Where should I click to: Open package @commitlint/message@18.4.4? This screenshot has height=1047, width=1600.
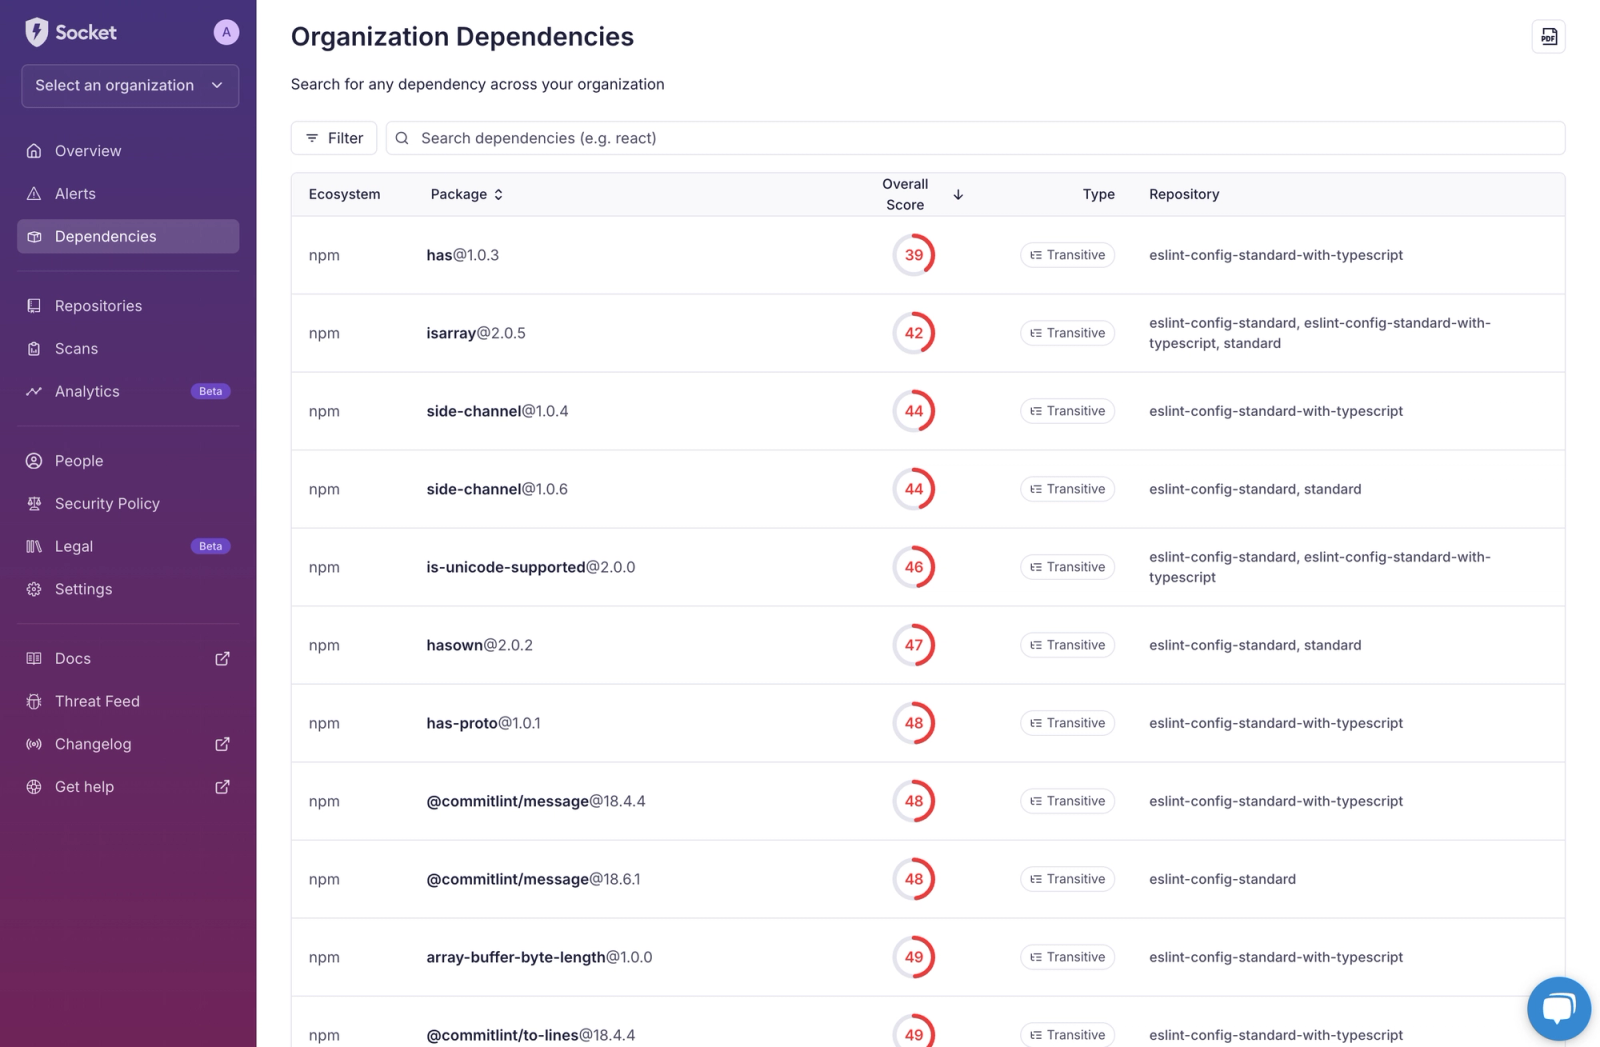pyautogui.click(x=536, y=801)
